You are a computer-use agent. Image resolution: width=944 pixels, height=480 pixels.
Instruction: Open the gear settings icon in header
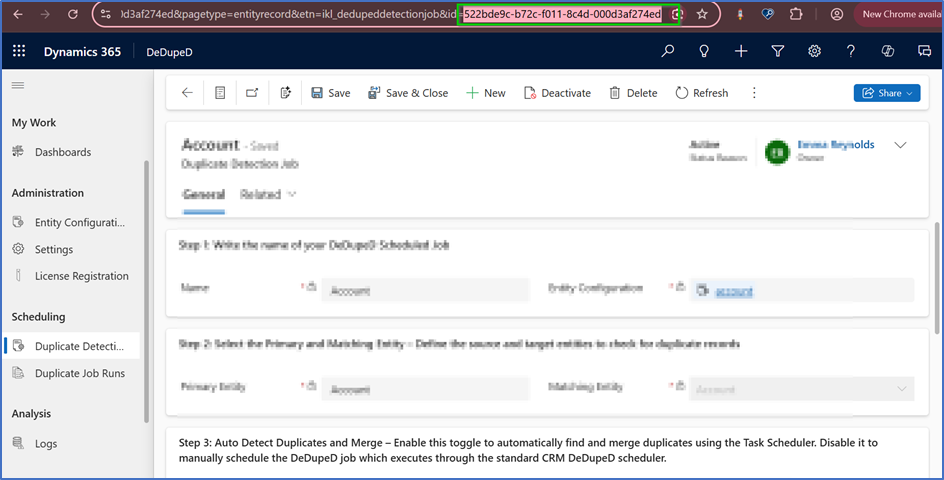pos(815,51)
